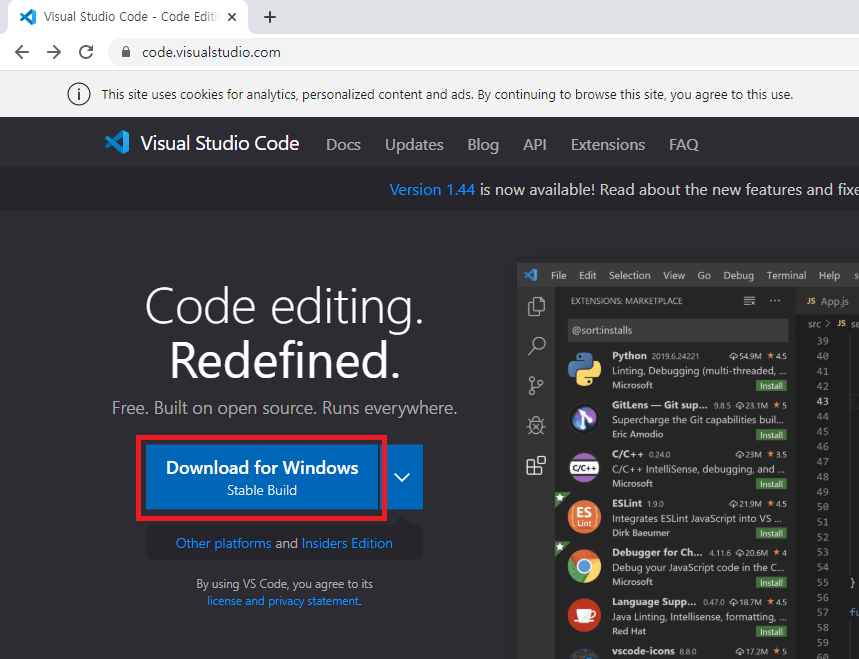This screenshot has width=859, height=659.
Task: Click the VS Code logo in the editor title bar
Action: (531, 275)
